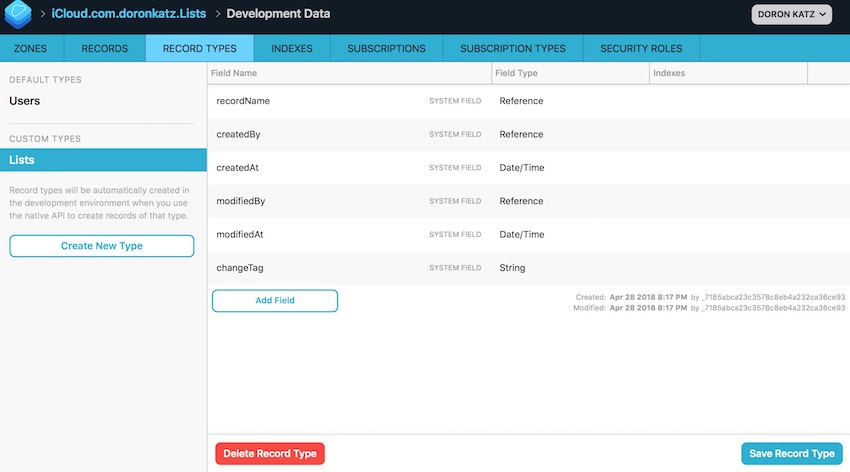Select the RECORD TYPES tab
850x472 pixels.
coord(199,48)
